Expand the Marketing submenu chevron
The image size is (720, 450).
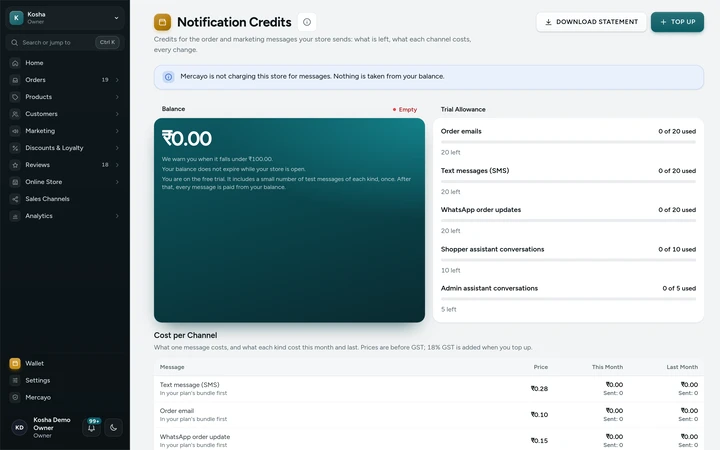click(x=117, y=131)
